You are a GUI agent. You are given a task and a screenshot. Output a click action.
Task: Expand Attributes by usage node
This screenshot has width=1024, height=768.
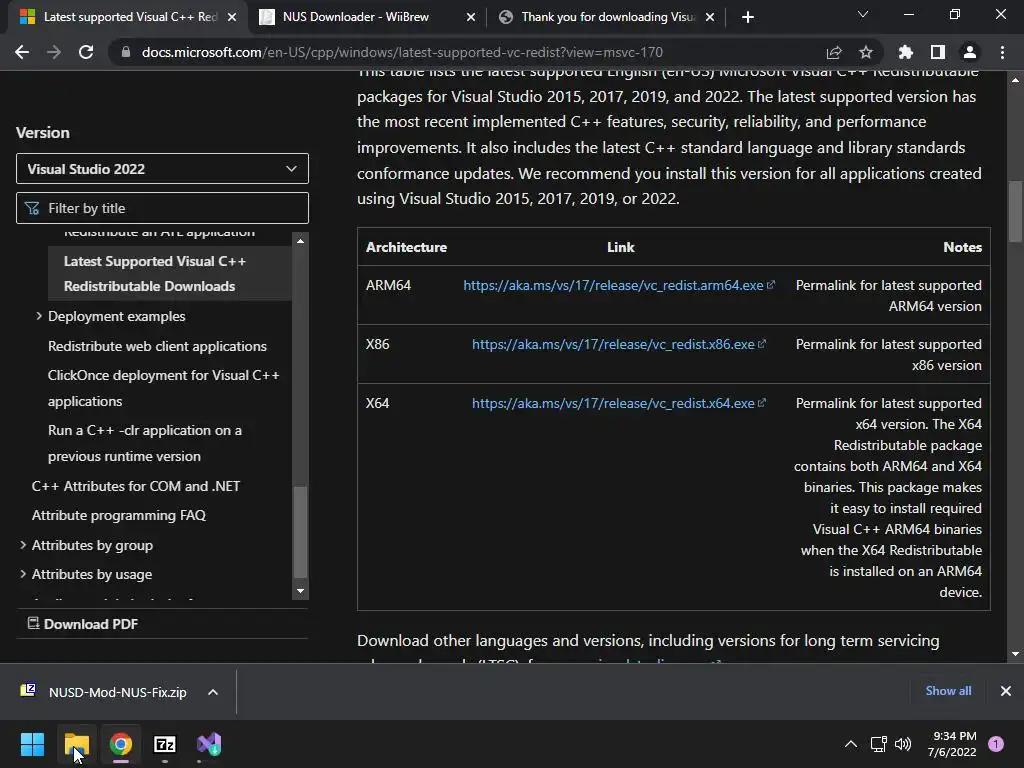click(x=23, y=574)
